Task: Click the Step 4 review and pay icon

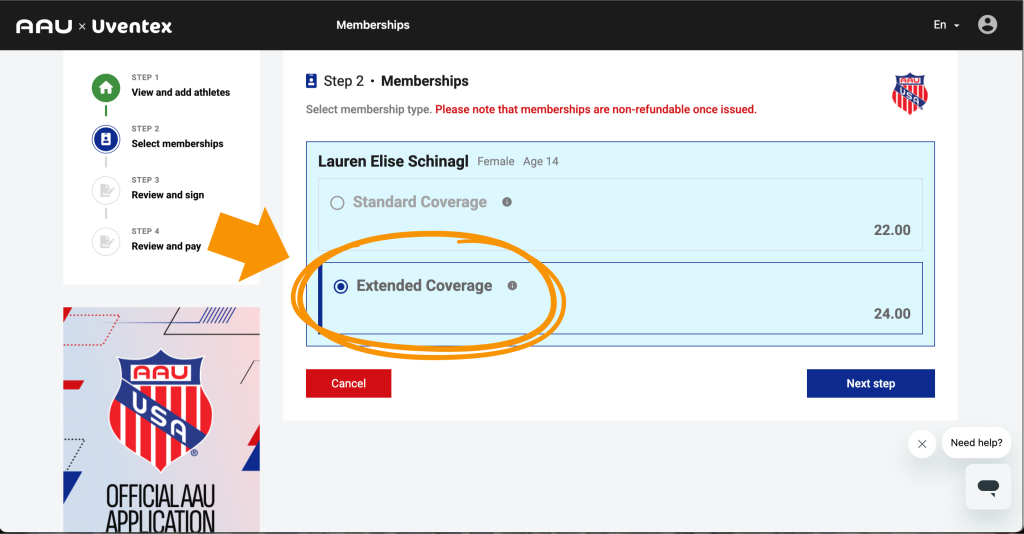Action: click(x=106, y=241)
